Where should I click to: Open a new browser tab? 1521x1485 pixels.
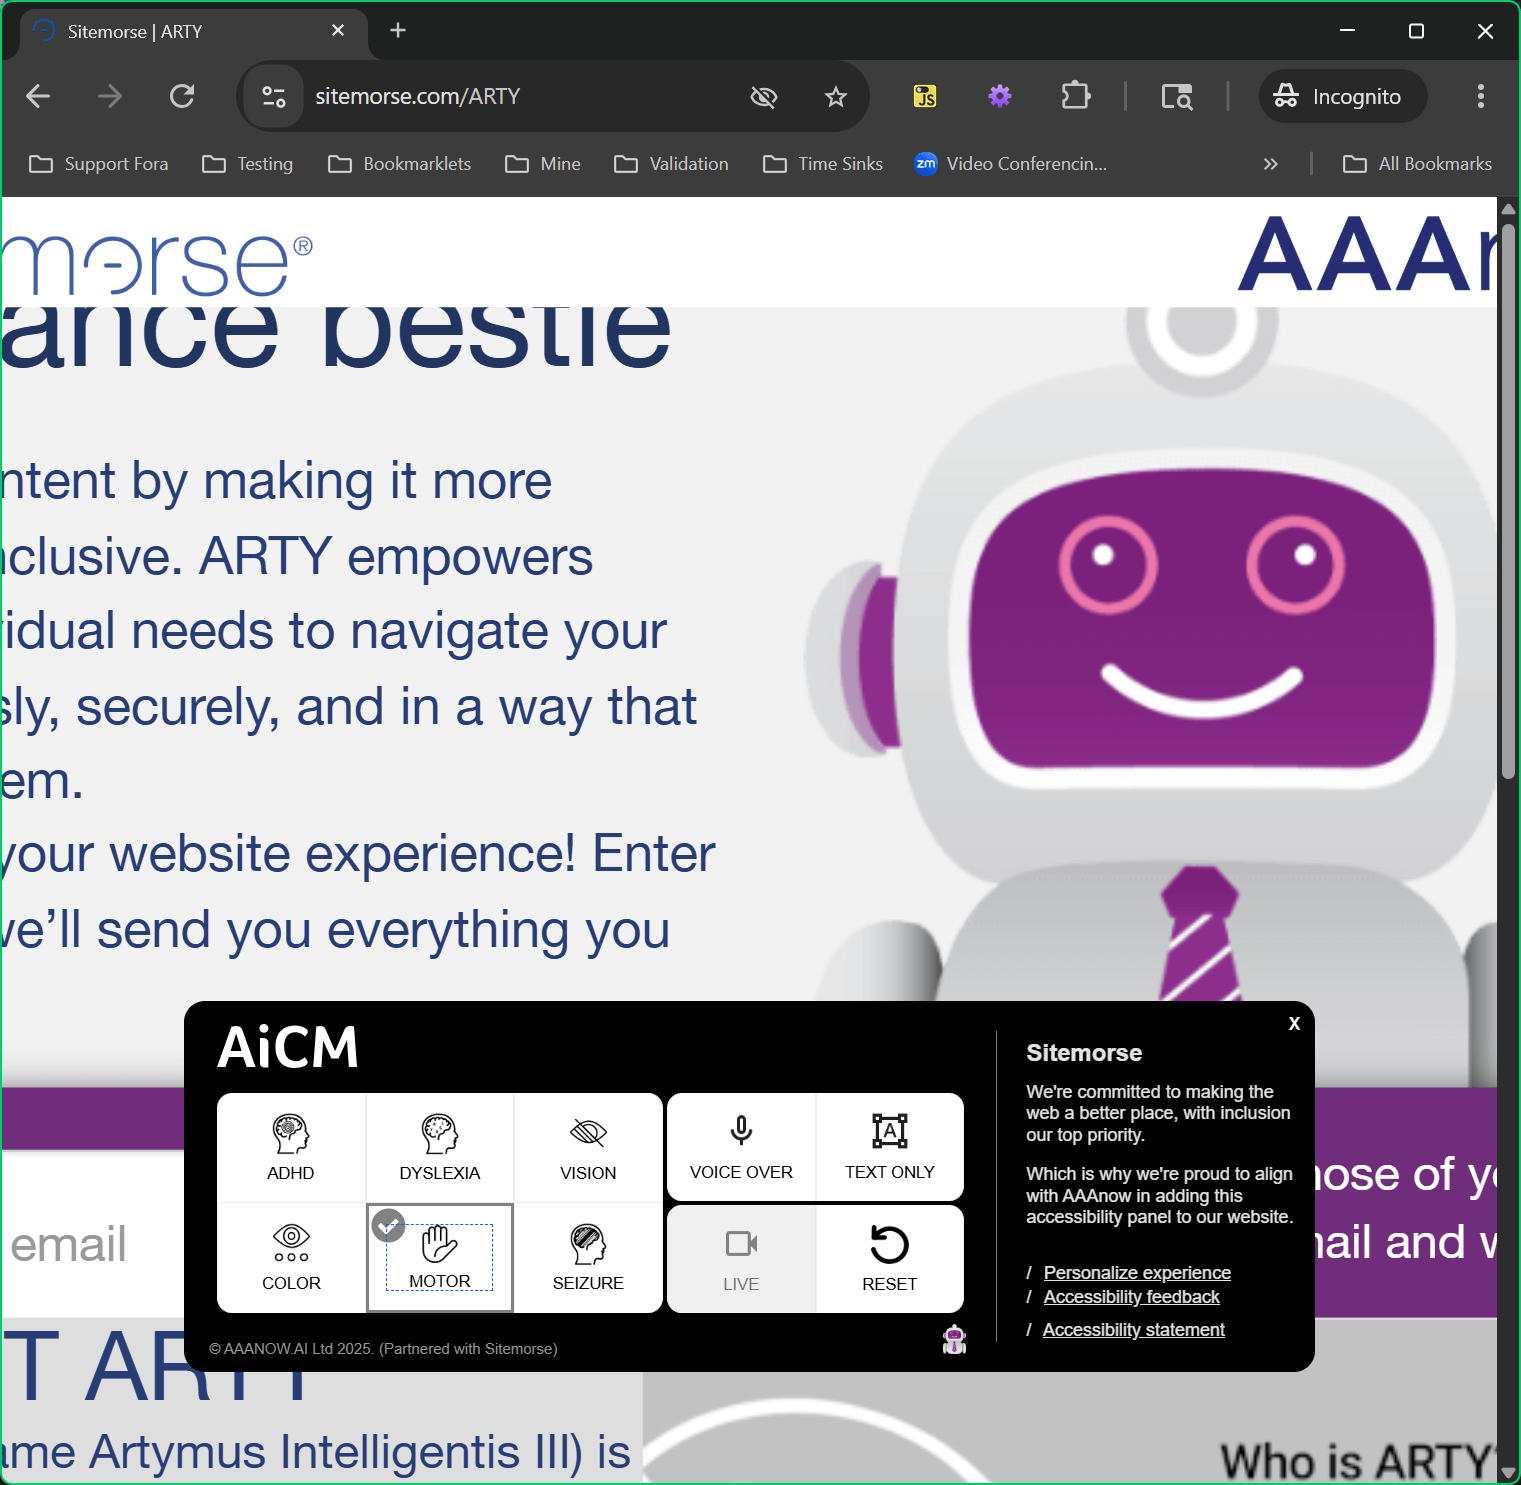398,31
